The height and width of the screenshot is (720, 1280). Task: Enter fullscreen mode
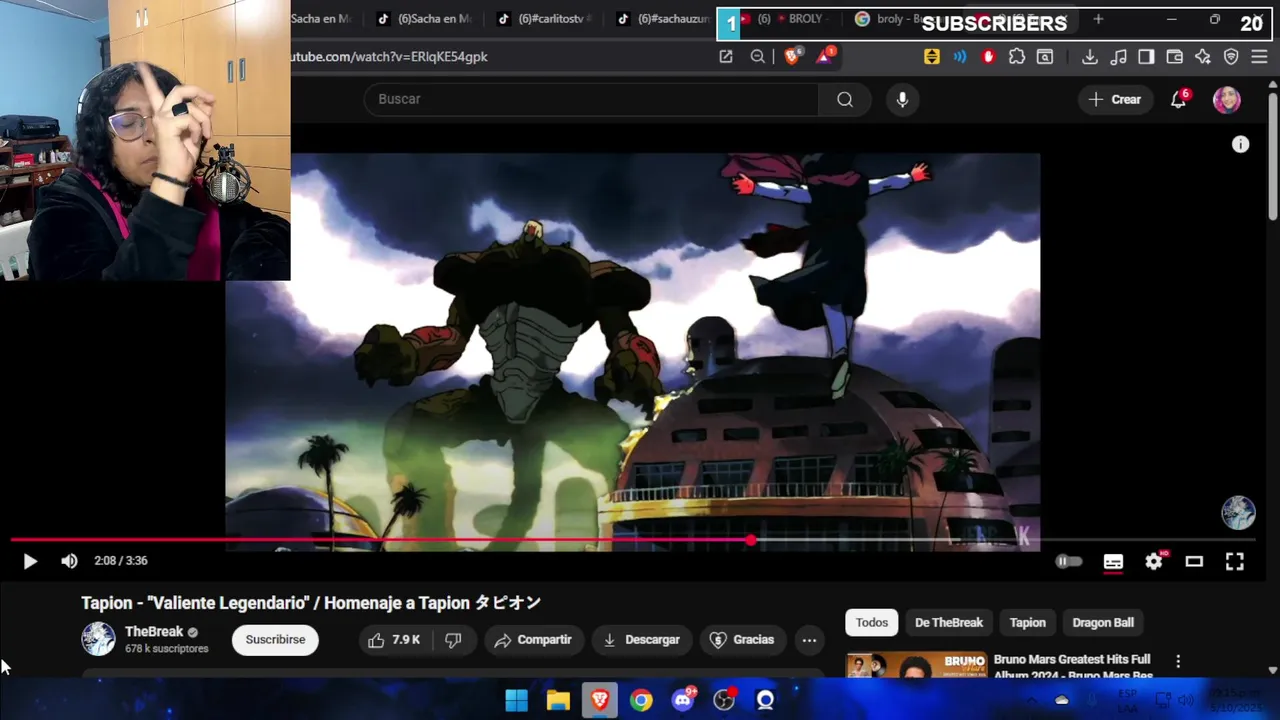[x=1235, y=562]
